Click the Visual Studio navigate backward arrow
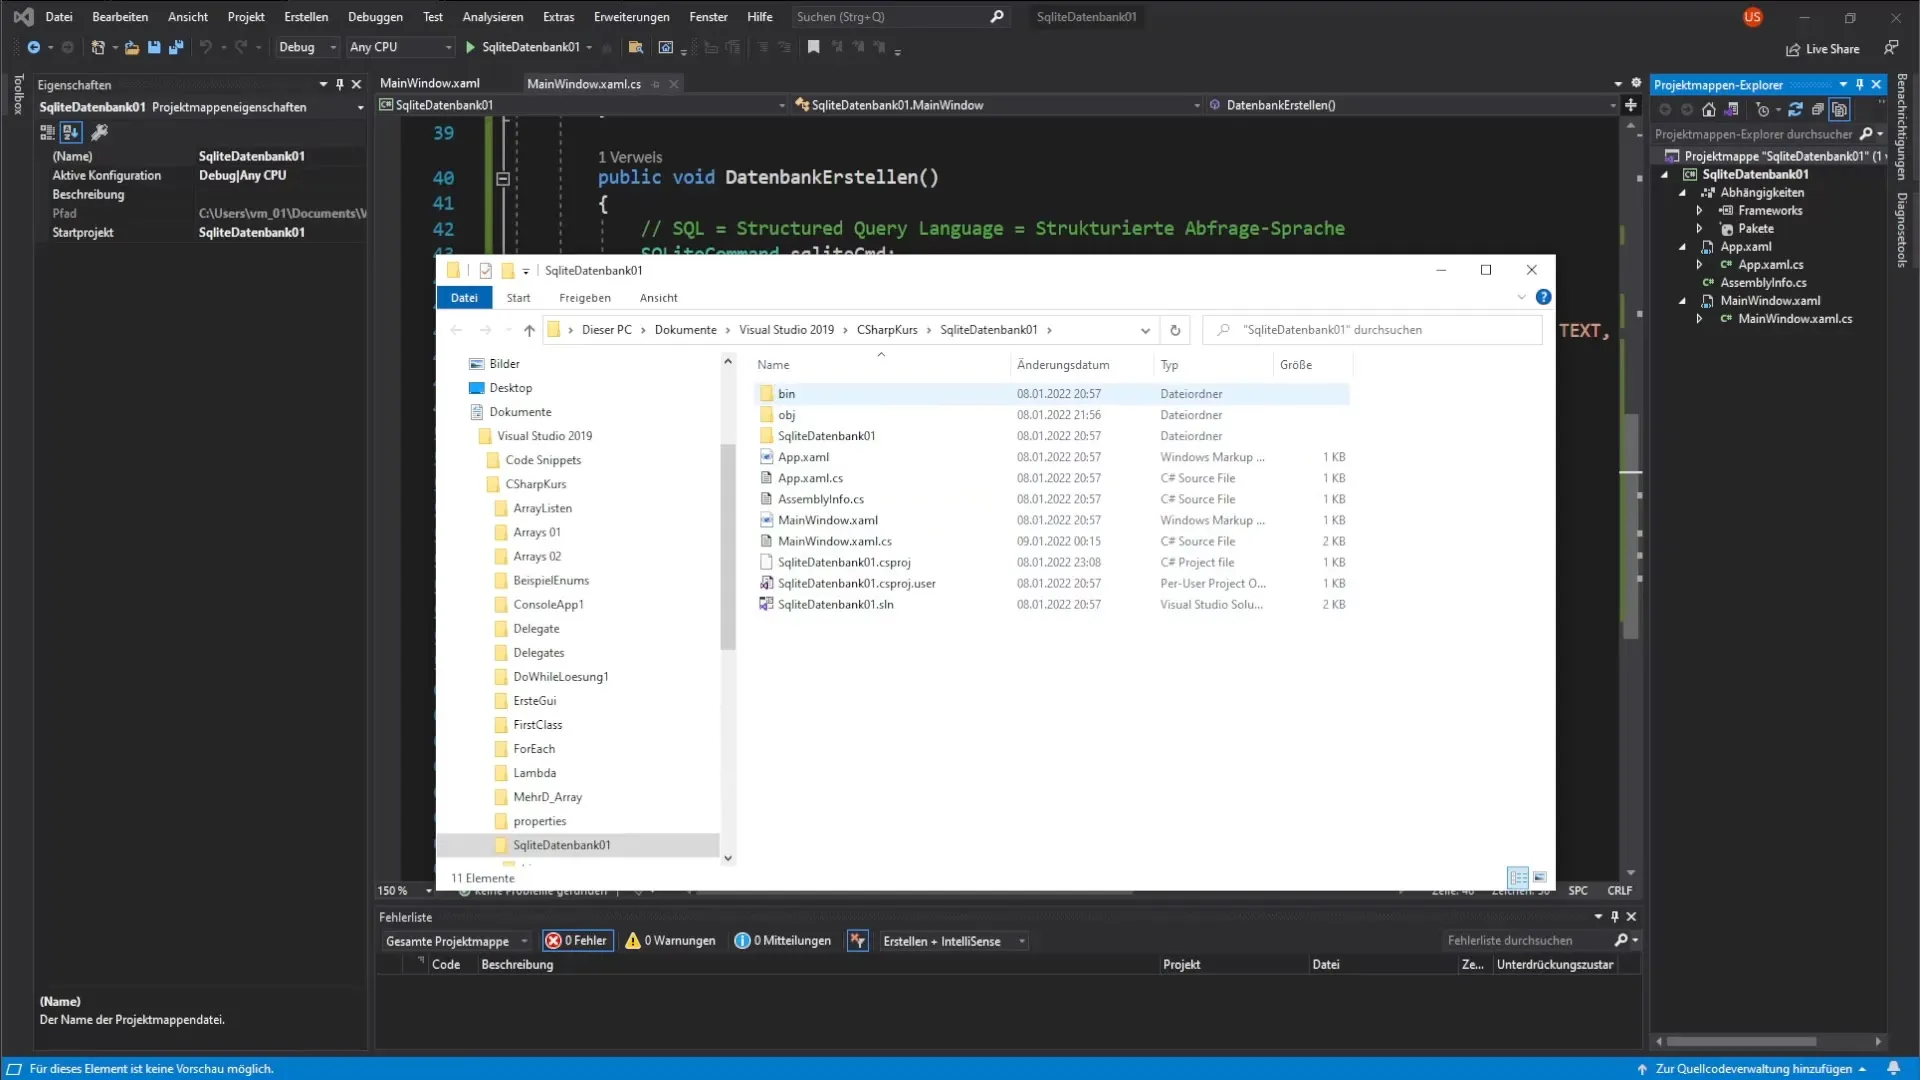 click(x=33, y=47)
